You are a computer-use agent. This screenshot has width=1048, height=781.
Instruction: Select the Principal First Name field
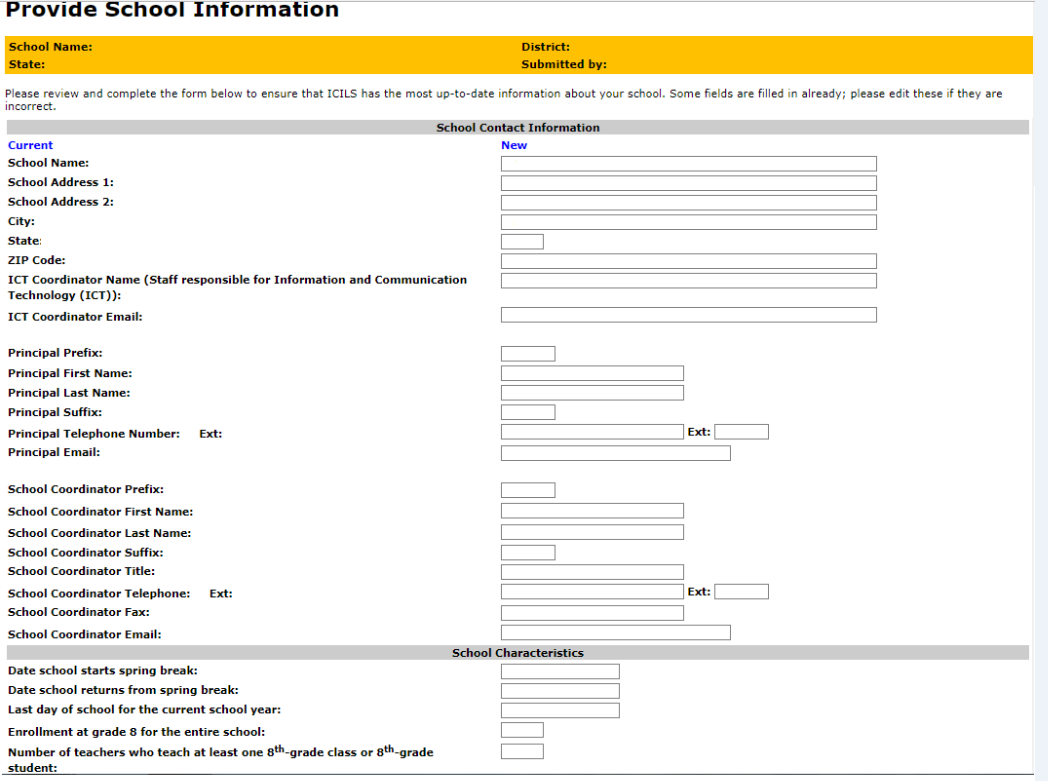click(592, 373)
